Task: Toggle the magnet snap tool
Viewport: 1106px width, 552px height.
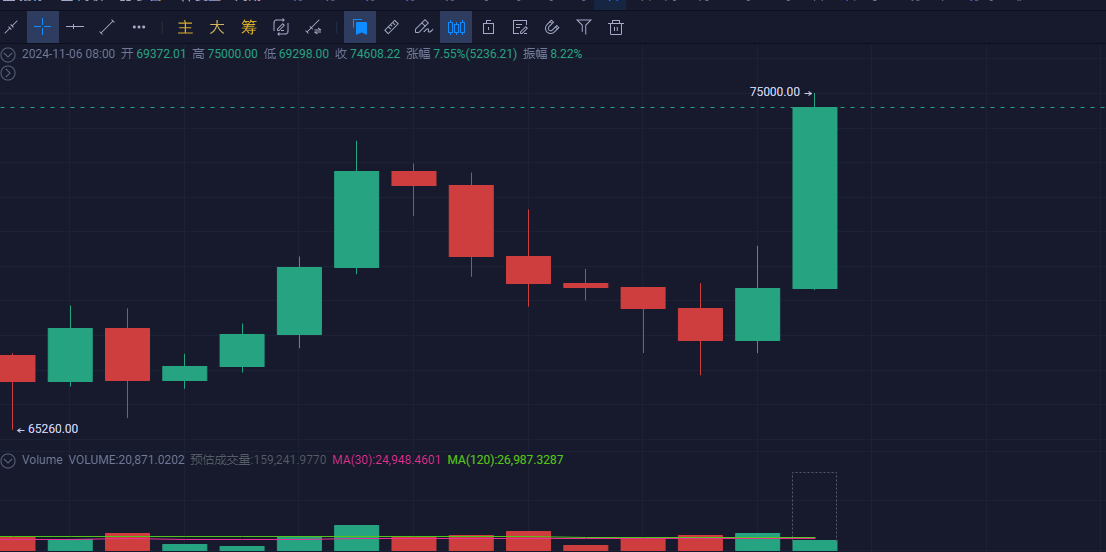Action: pos(552,27)
